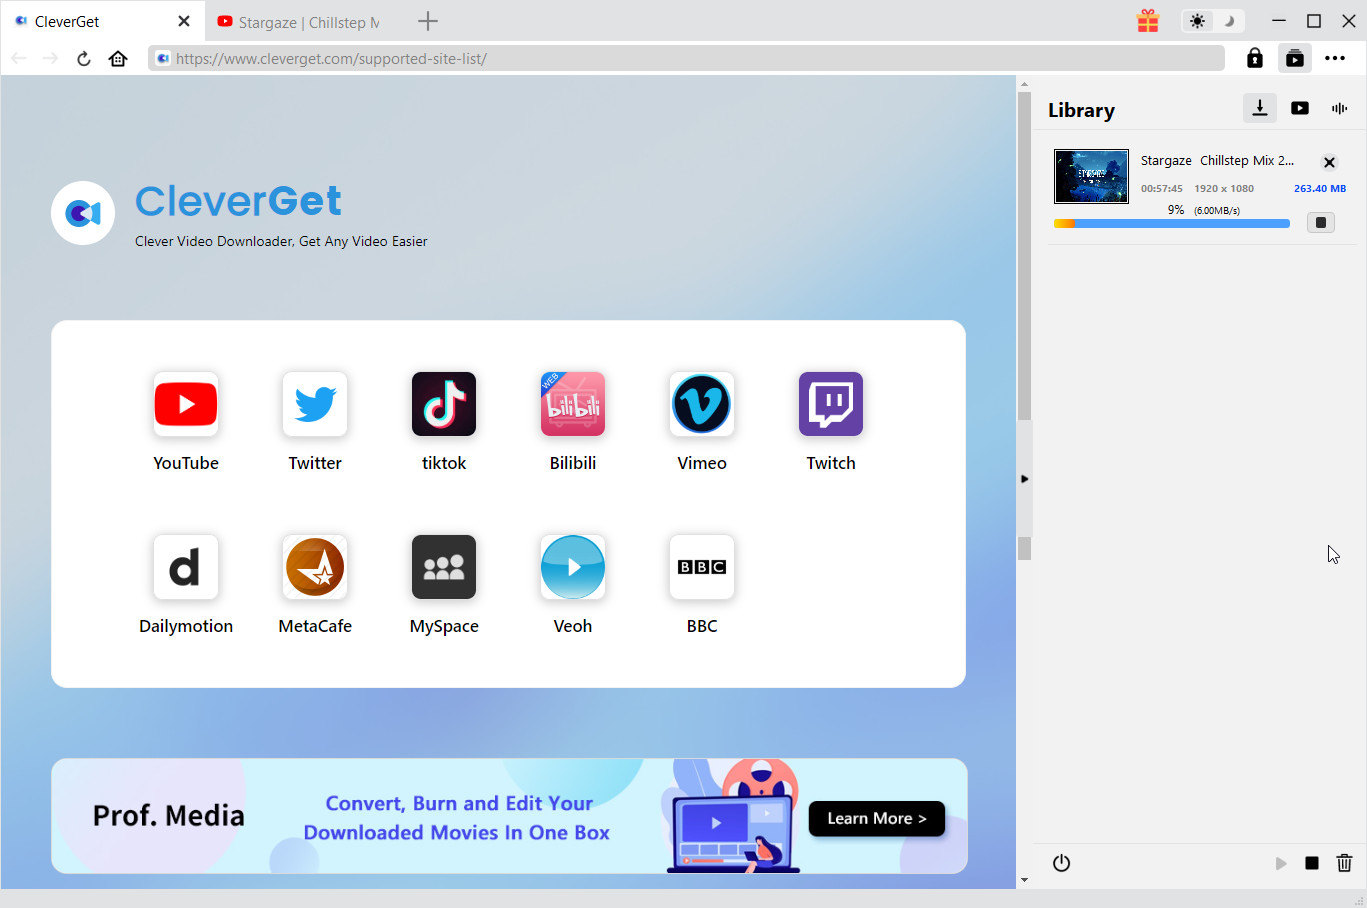Click the download progress bar
The image size is (1367, 908).
[1171, 224]
